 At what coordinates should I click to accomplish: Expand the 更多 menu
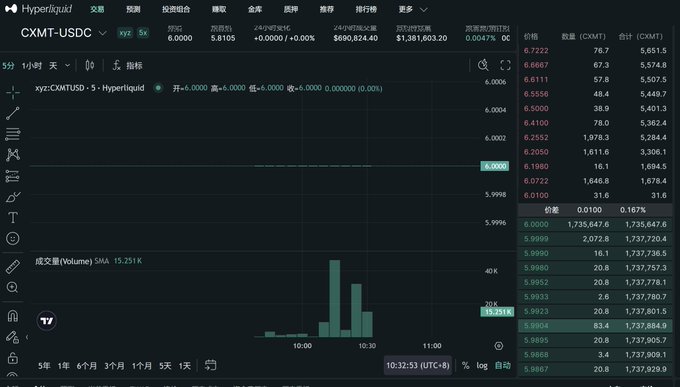pyautogui.click(x=412, y=9)
